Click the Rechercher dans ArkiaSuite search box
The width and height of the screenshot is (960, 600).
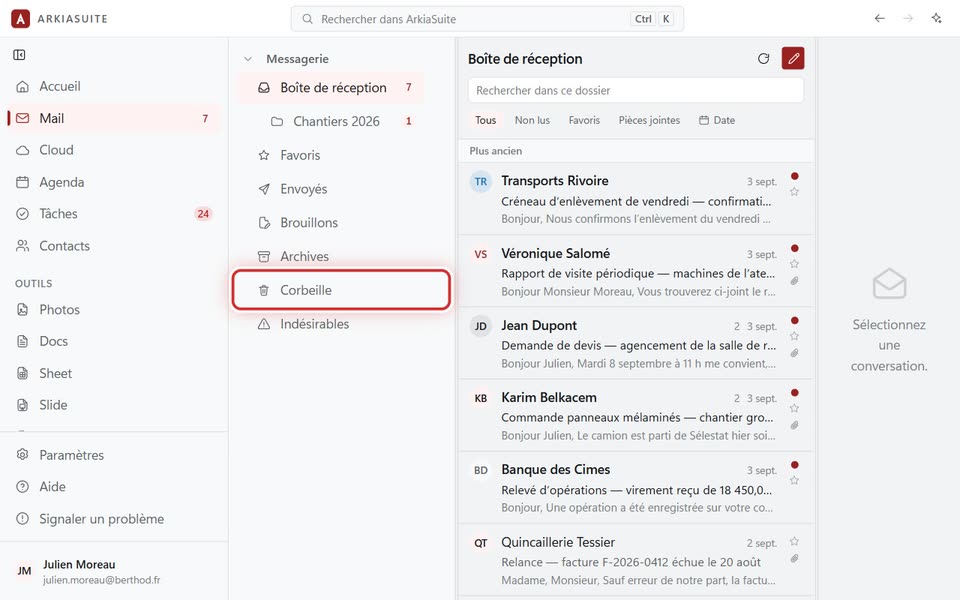pyautogui.click(x=487, y=19)
